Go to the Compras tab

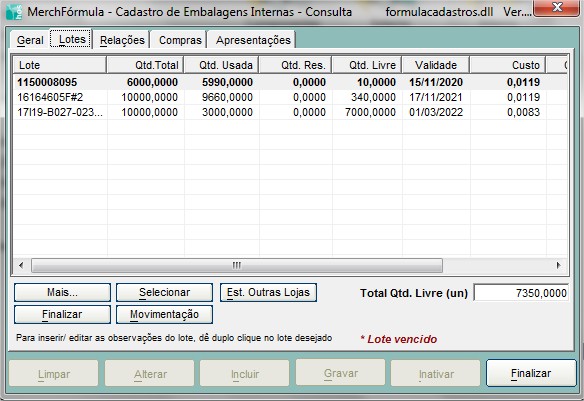pyautogui.click(x=180, y=40)
